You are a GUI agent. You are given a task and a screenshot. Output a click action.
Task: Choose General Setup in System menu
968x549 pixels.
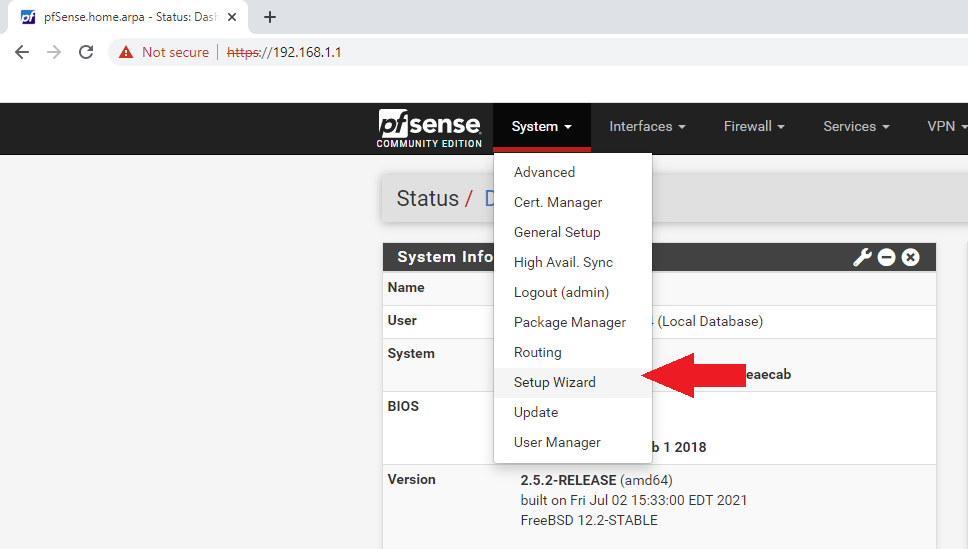pos(572,232)
